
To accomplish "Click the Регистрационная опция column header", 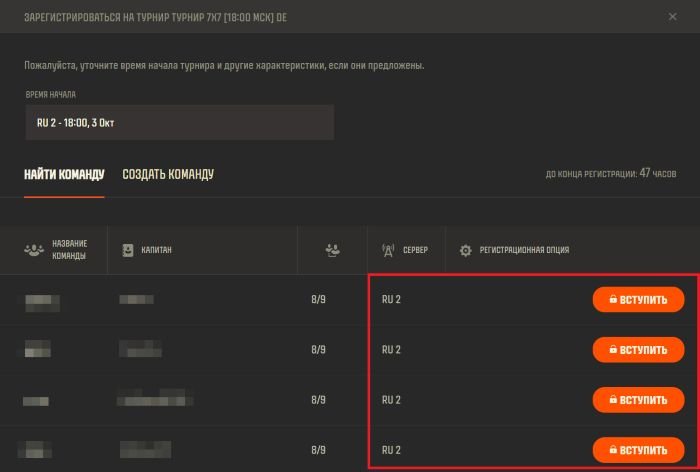I will 524,250.
